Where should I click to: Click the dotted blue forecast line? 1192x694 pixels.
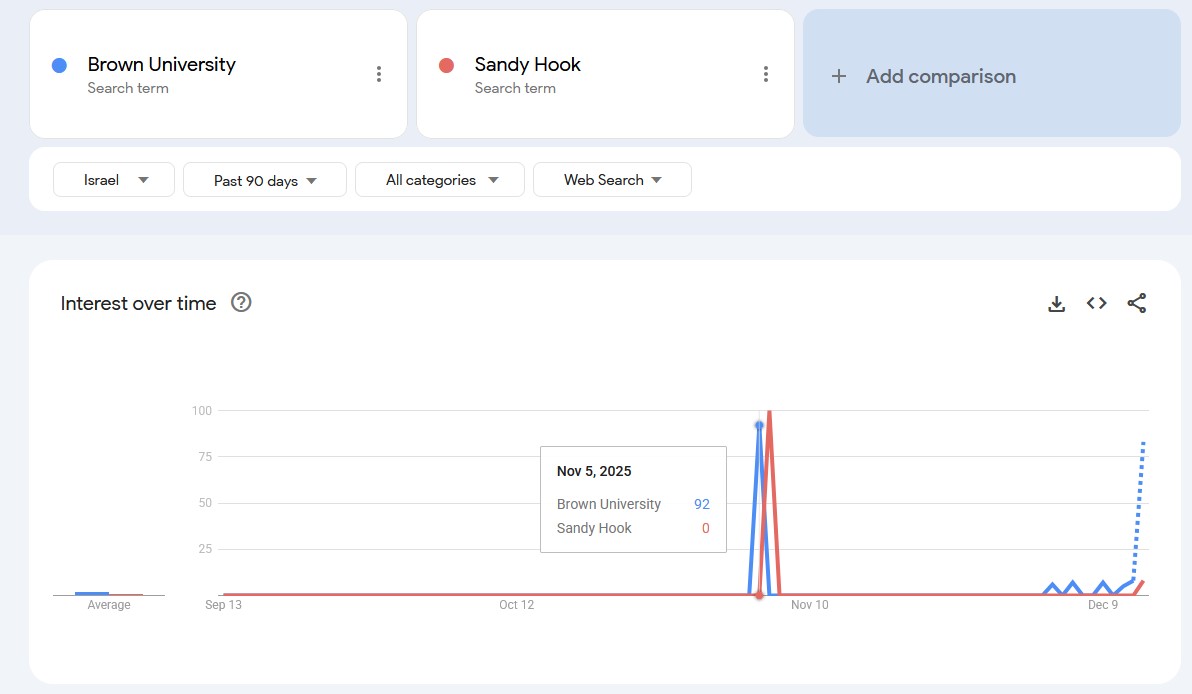coord(1139,509)
